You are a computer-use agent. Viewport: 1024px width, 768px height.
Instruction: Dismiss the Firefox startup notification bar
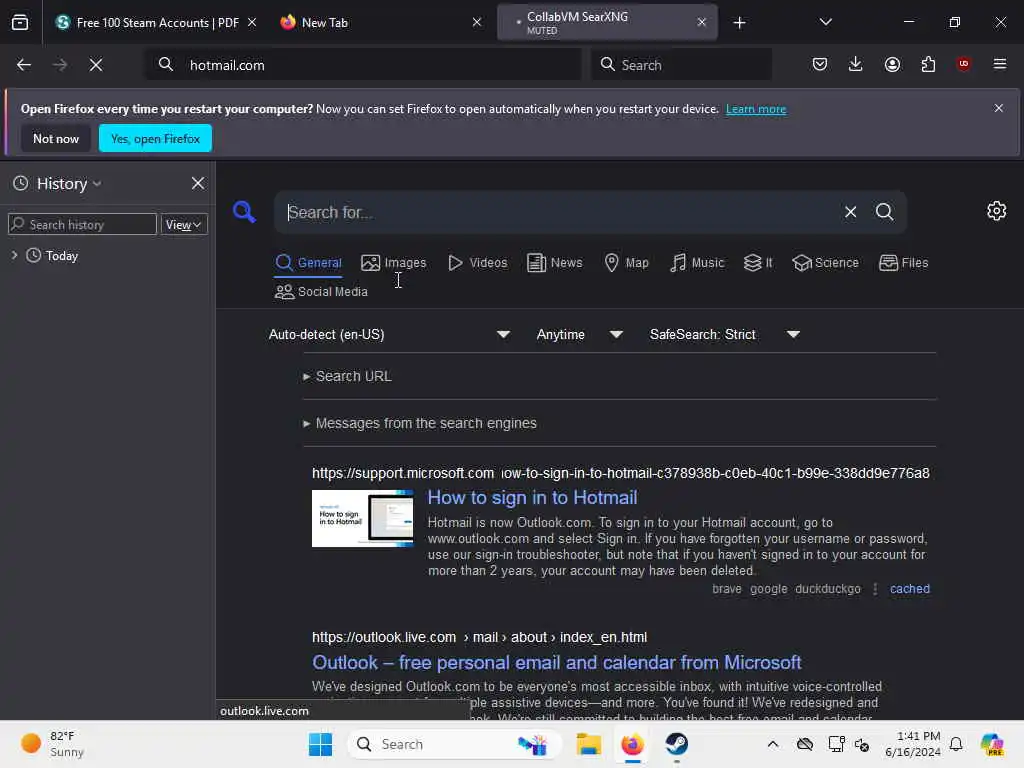coord(999,108)
